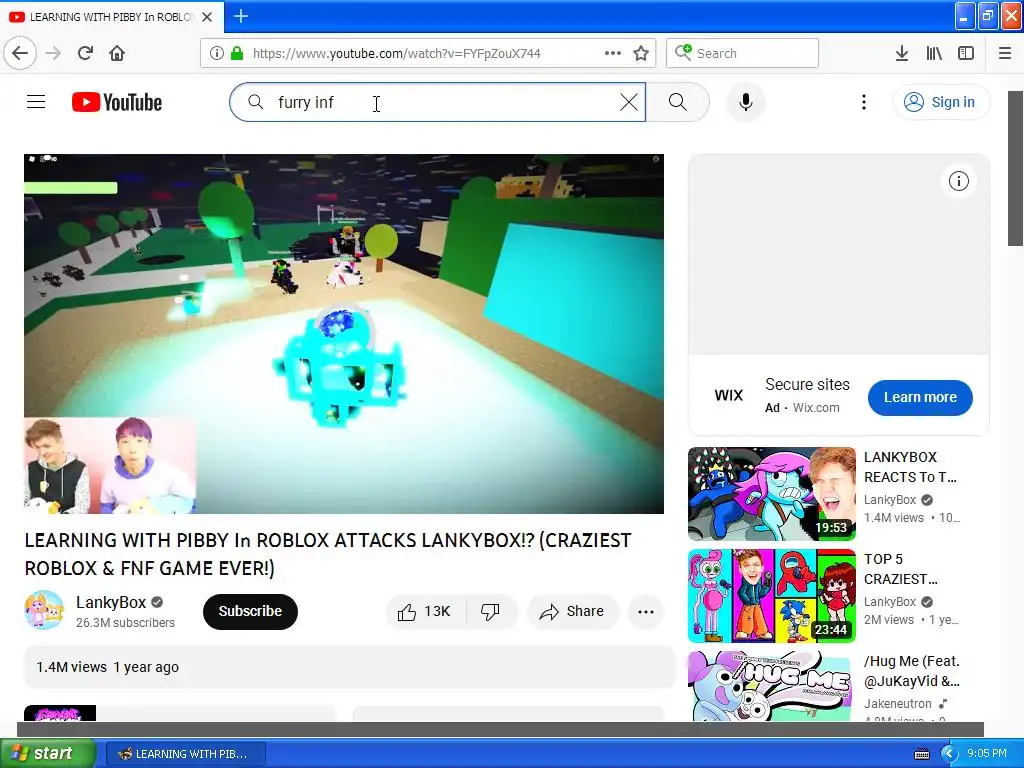
Task: Open the Firefox hamburger menu
Action: click(1005, 53)
